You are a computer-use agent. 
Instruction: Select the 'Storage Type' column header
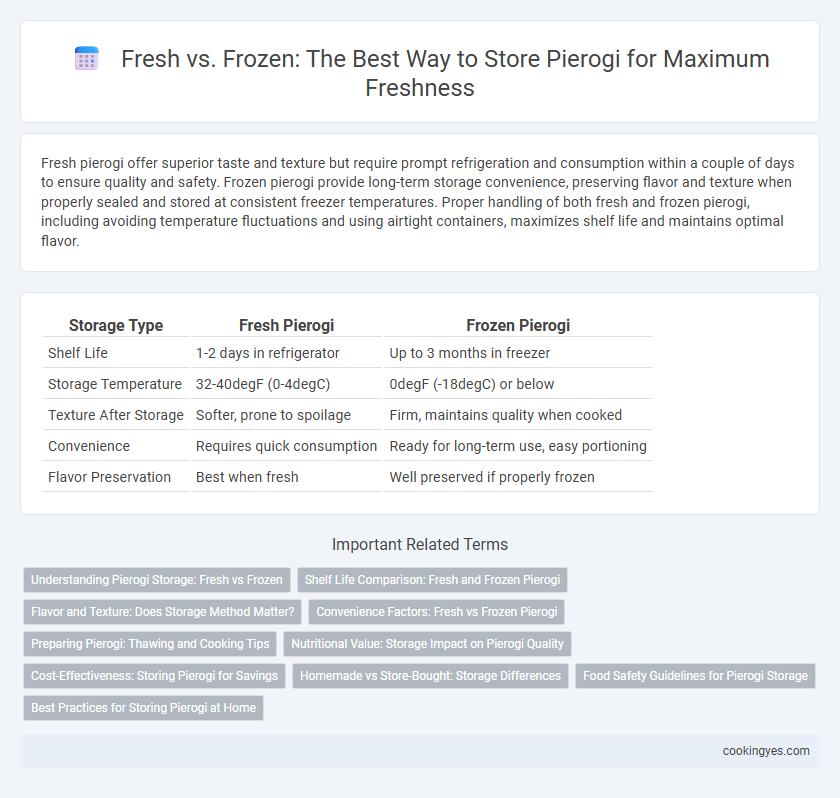(116, 325)
